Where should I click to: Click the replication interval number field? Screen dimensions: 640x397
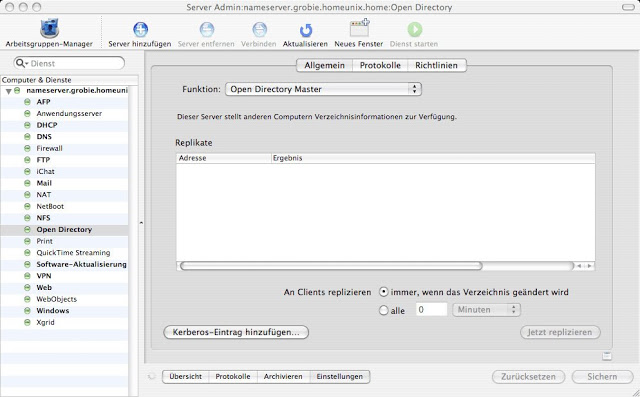432,310
